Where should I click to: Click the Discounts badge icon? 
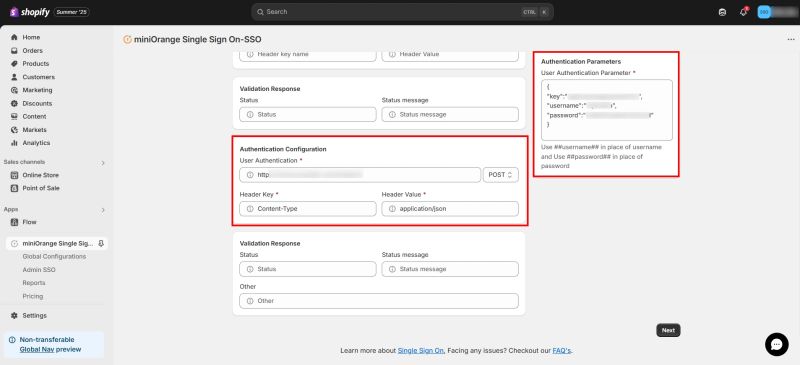click(x=14, y=104)
